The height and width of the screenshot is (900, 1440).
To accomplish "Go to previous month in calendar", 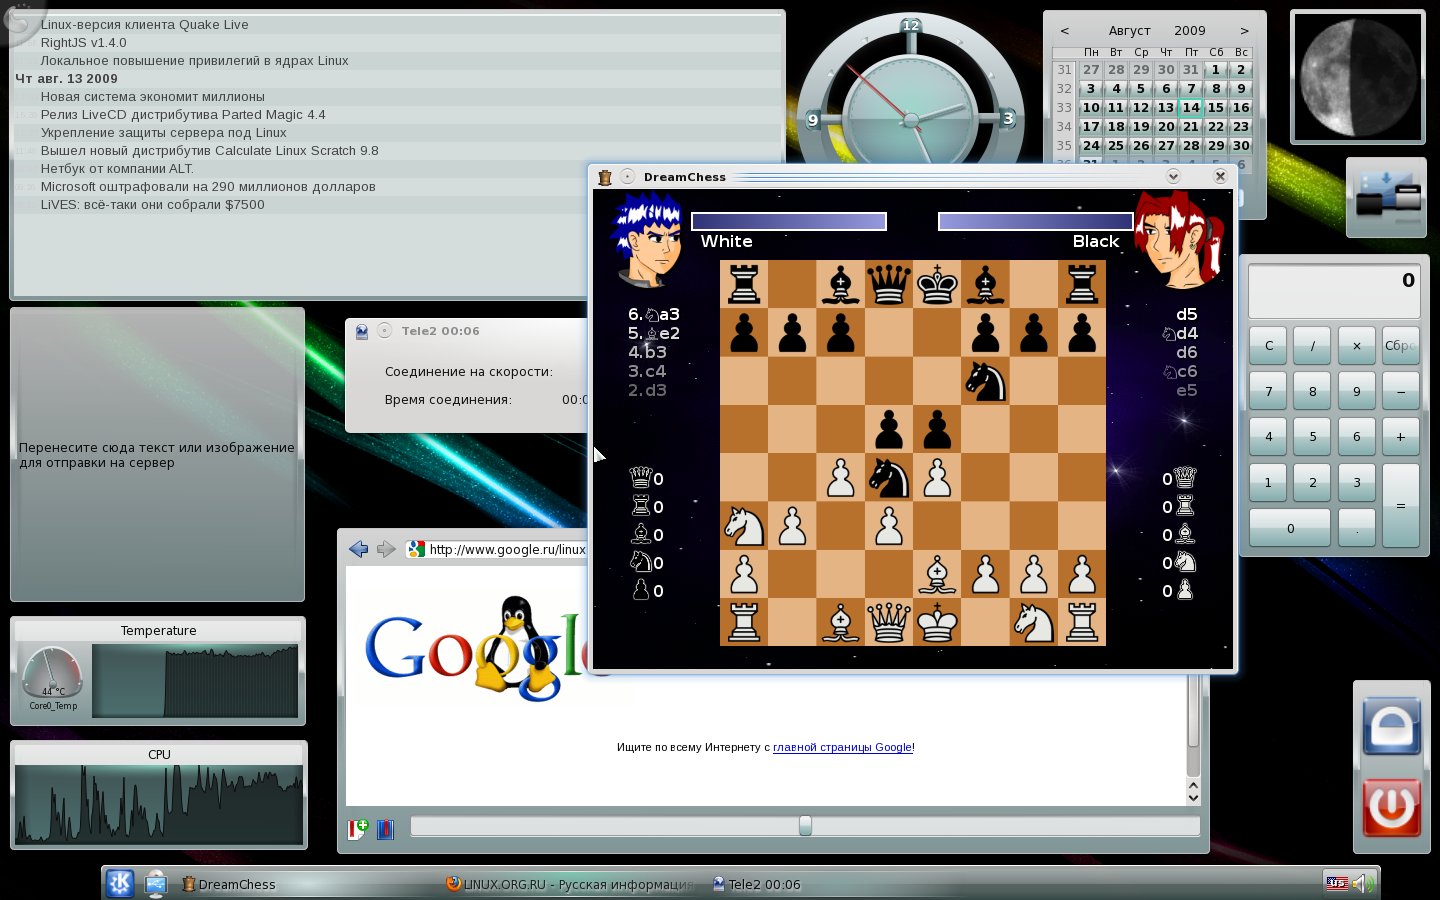I will coord(1064,31).
